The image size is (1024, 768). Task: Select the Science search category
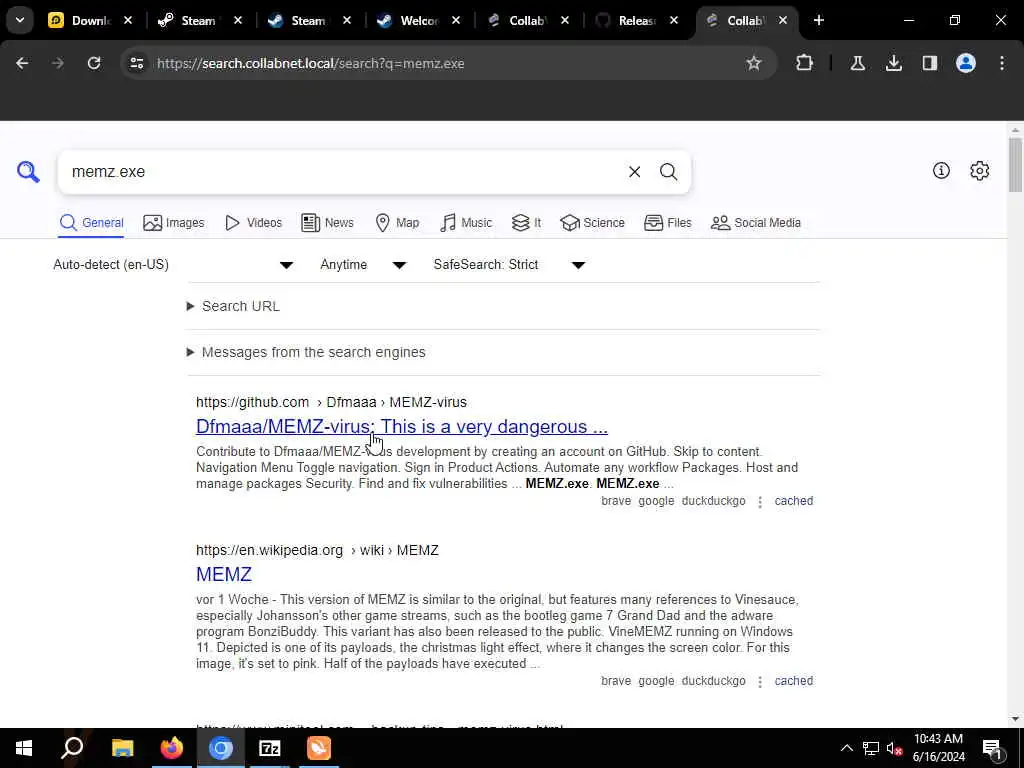[592, 223]
